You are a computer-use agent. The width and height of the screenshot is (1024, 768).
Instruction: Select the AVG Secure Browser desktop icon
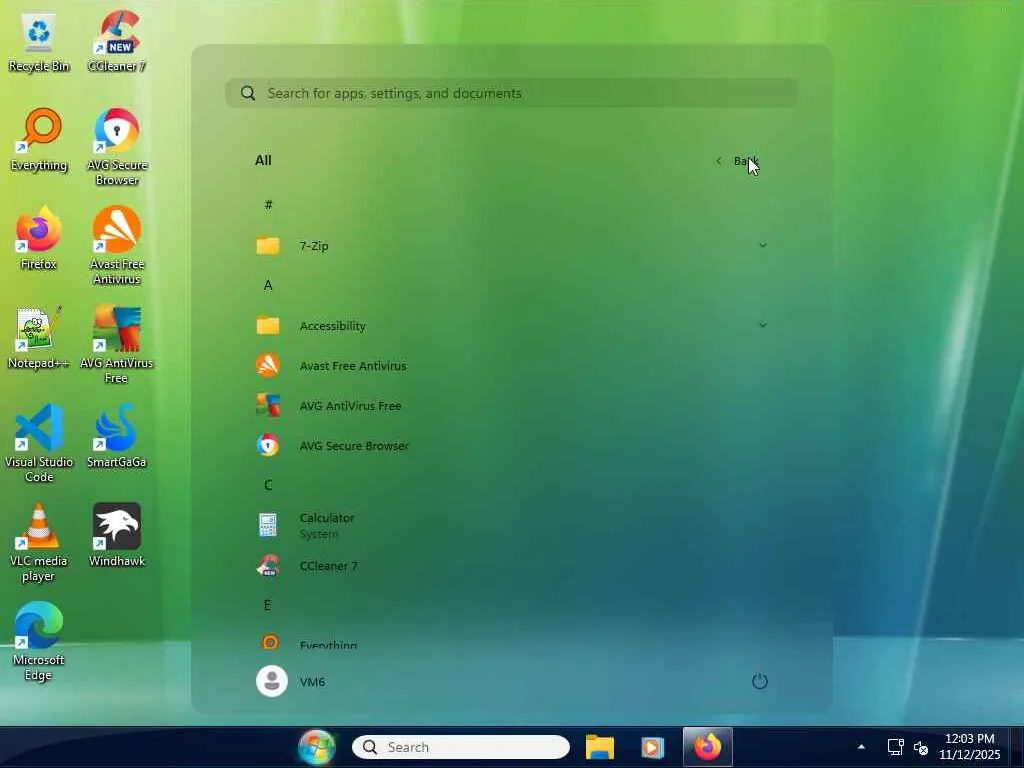coord(117,148)
